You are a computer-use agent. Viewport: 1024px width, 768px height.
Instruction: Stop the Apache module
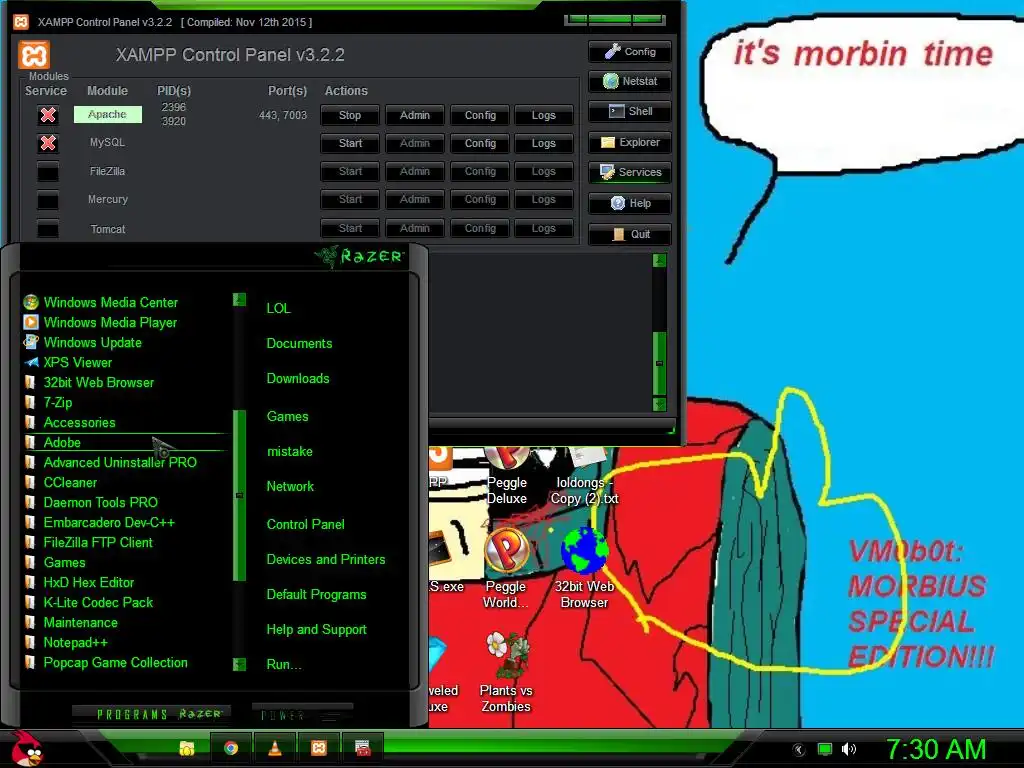pyautogui.click(x=349, y=115)
